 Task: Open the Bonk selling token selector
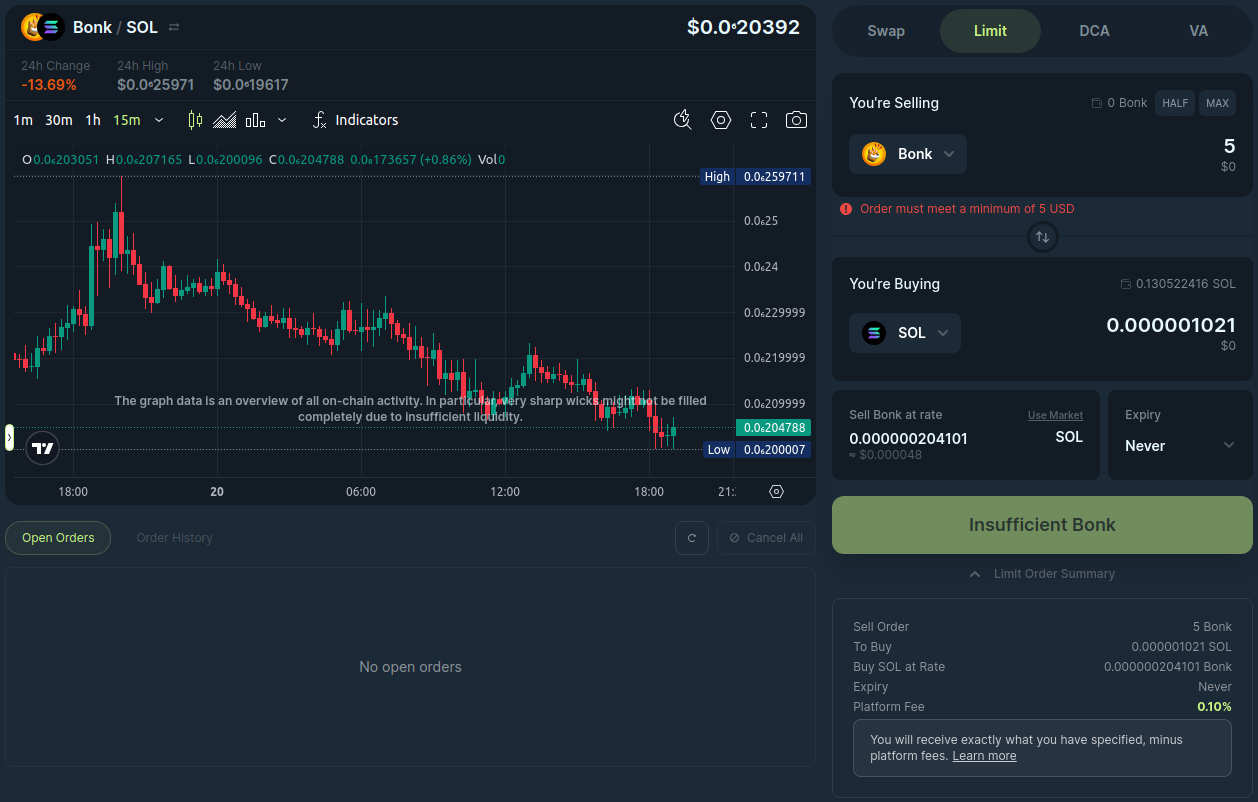tap(908, 154)
